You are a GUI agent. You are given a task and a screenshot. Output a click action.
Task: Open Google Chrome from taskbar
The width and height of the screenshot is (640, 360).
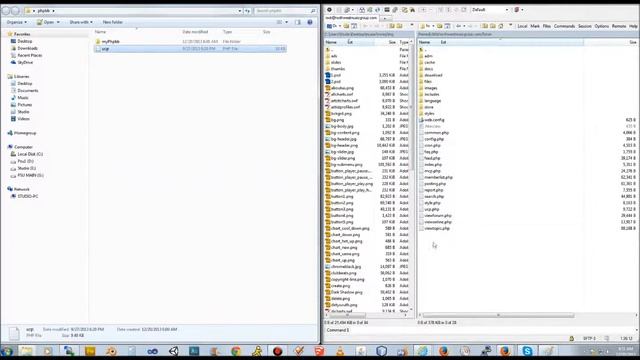coord(236,351)
